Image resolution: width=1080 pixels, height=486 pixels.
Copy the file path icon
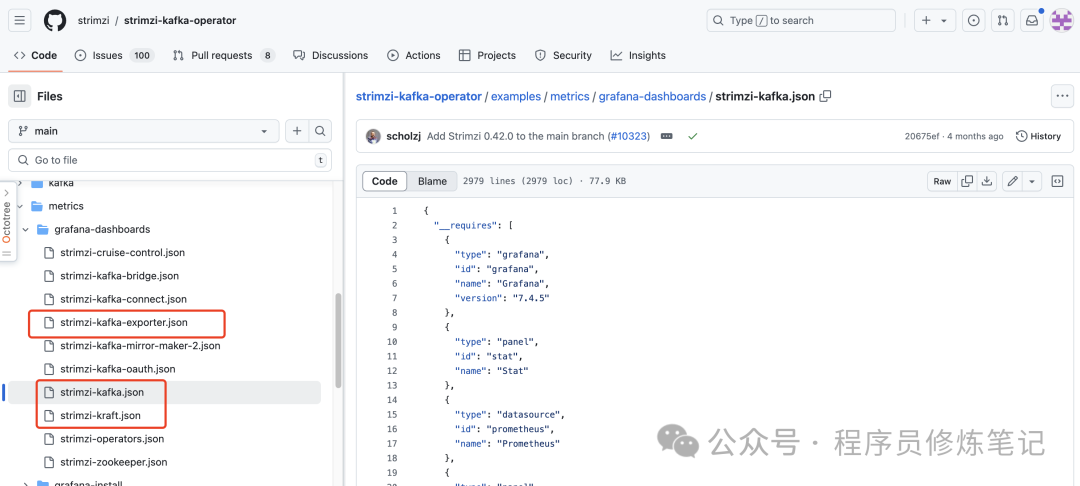(825, 96)
